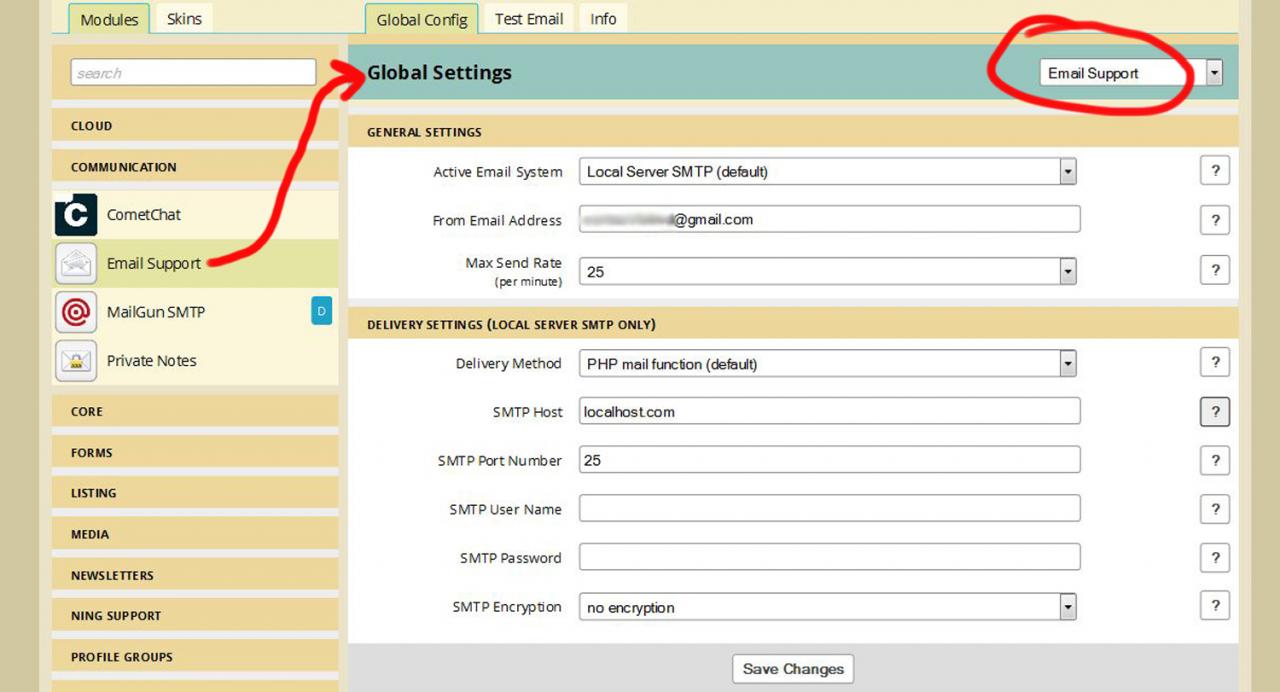The image size is (1280, 692).
Task: Show help for SMTP Host field
Action: pos(1215,411)
